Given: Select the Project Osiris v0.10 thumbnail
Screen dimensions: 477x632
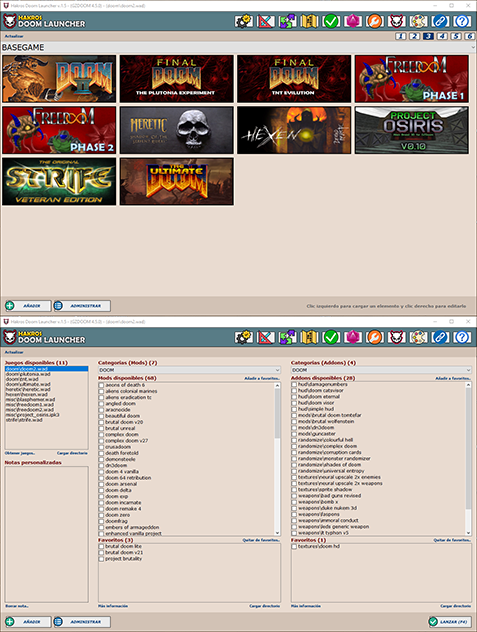Looking at the screenshot, I should coord(412,130).
